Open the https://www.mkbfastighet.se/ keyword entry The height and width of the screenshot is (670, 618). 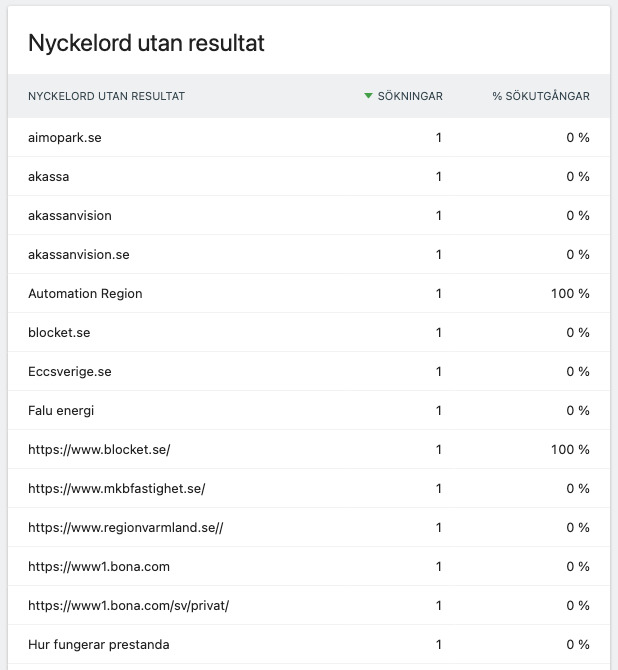[116, 489]
